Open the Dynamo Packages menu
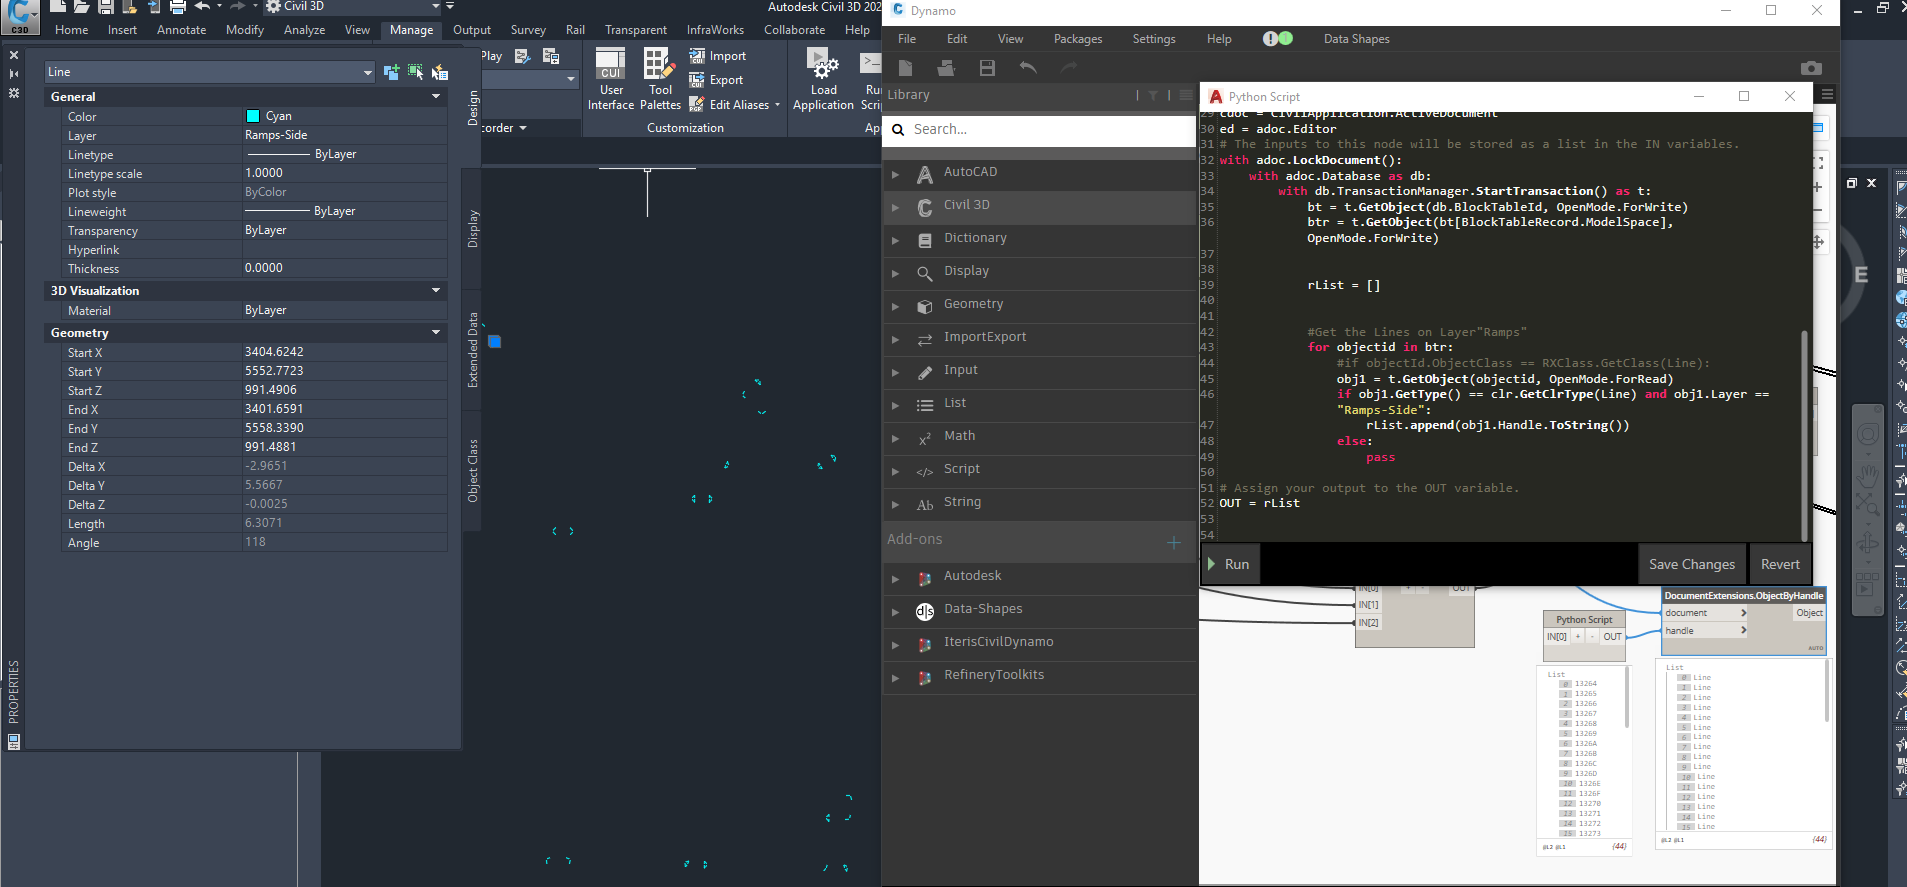Viewport: 1907px width, 887px height. point(1078,39)
